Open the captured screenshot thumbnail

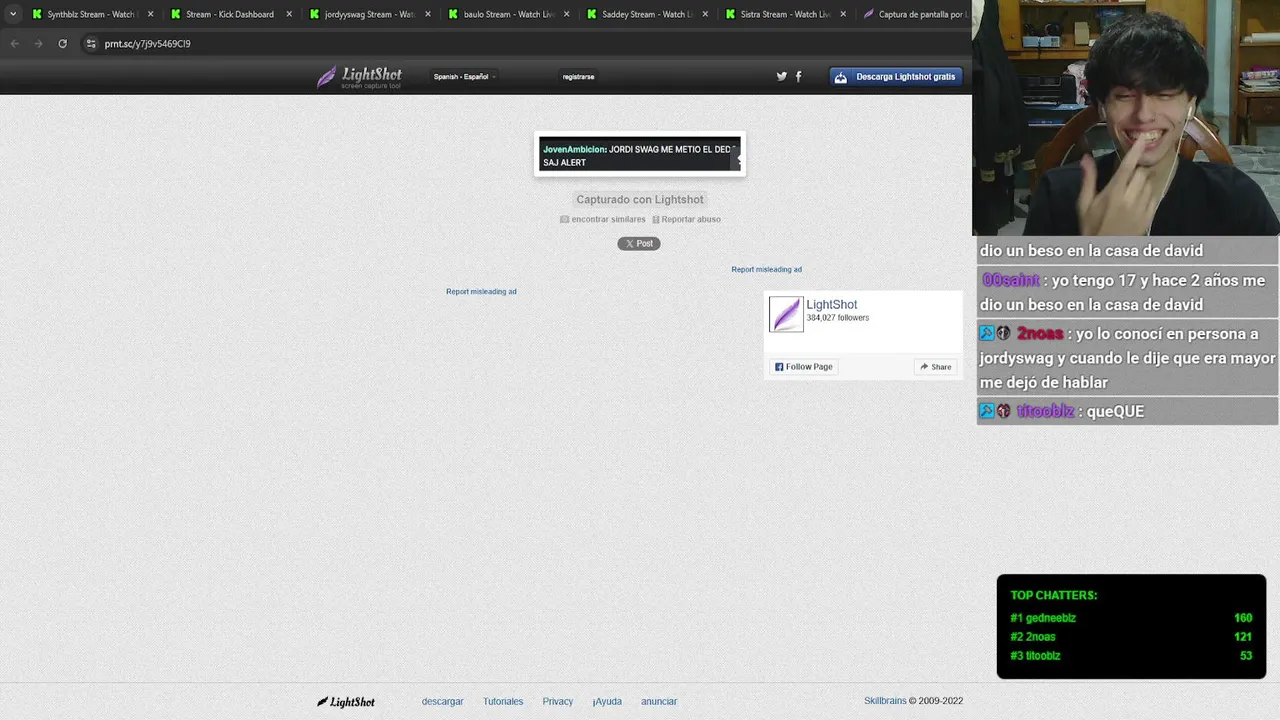(x=640, y=154)
